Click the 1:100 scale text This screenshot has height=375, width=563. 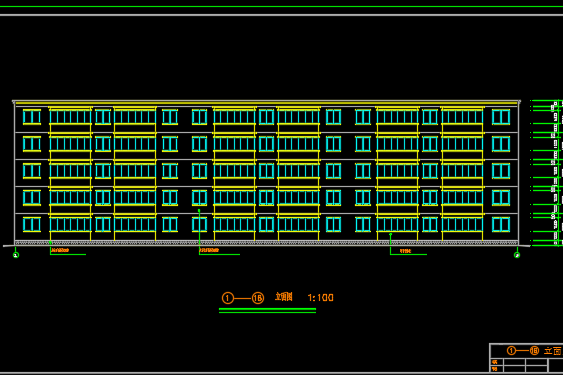pyautogui.click(x=321, y=297)
